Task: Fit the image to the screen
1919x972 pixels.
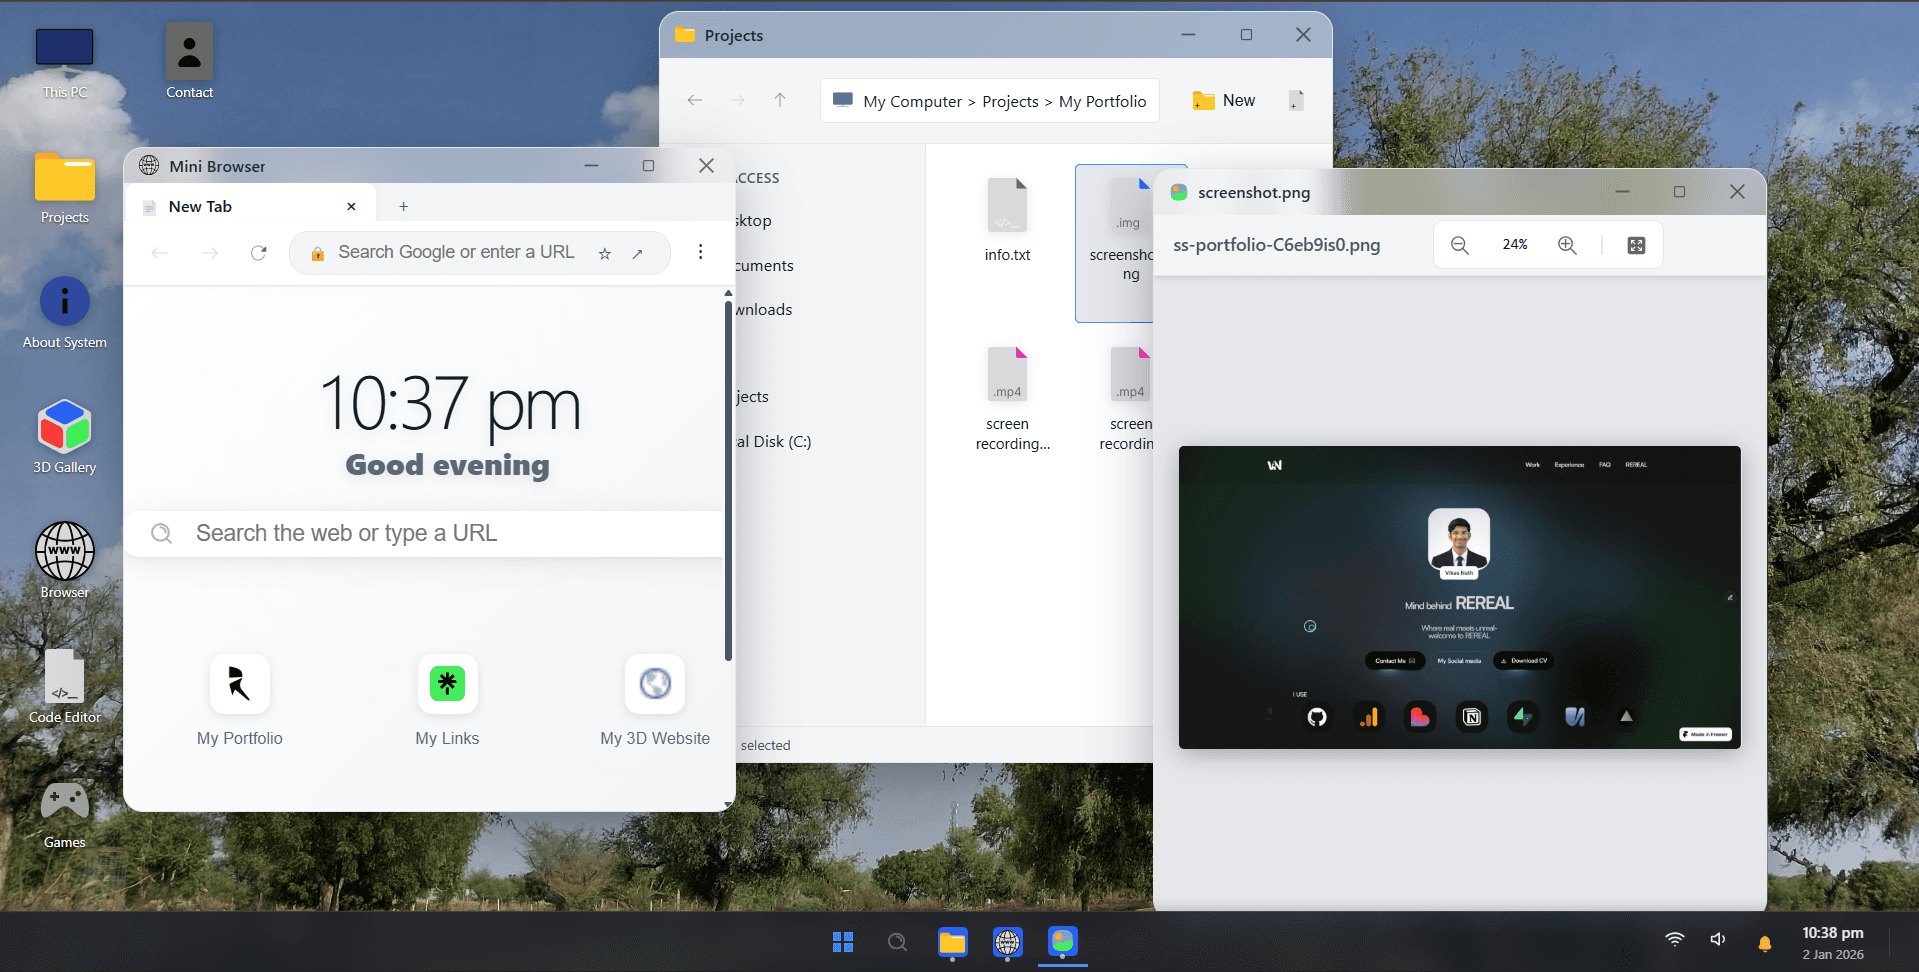Action: 1635,244
